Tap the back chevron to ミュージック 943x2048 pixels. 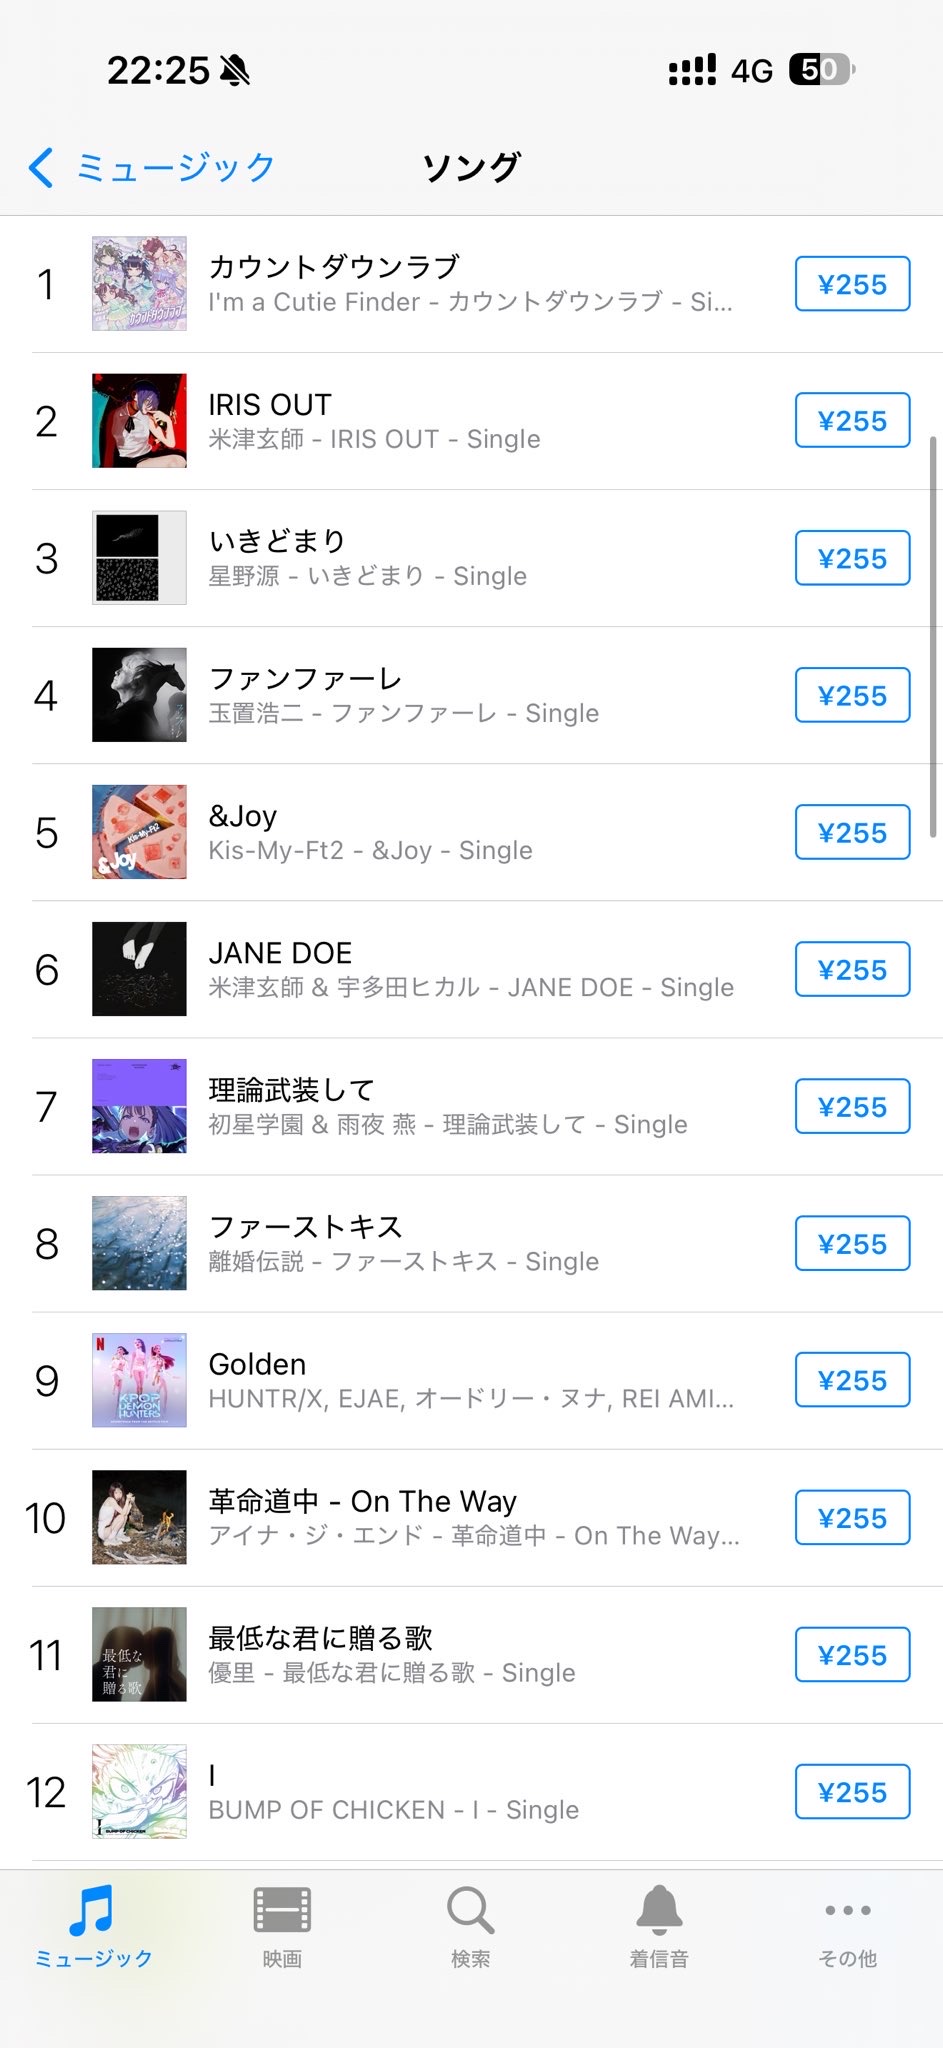(42, 168)
